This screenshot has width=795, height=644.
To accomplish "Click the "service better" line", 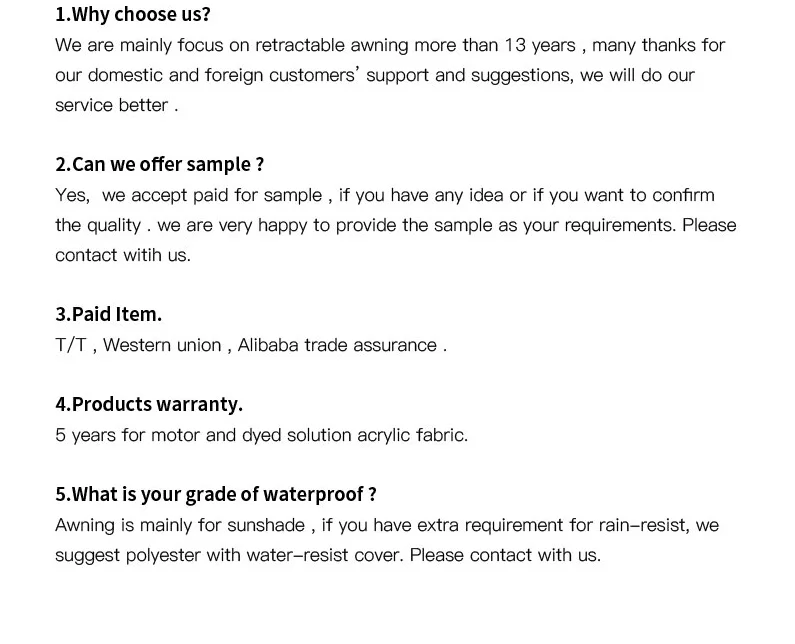I will 116,105.
